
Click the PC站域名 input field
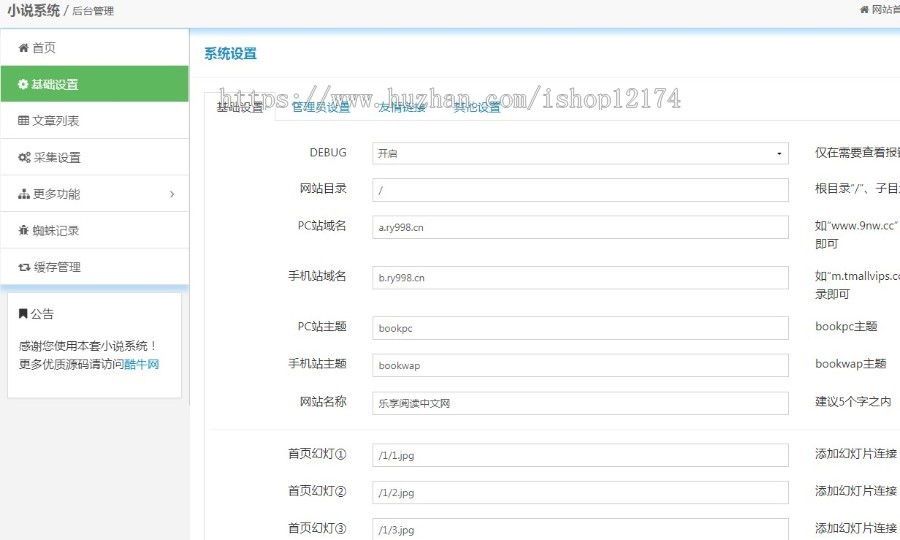tap(580, 227)
